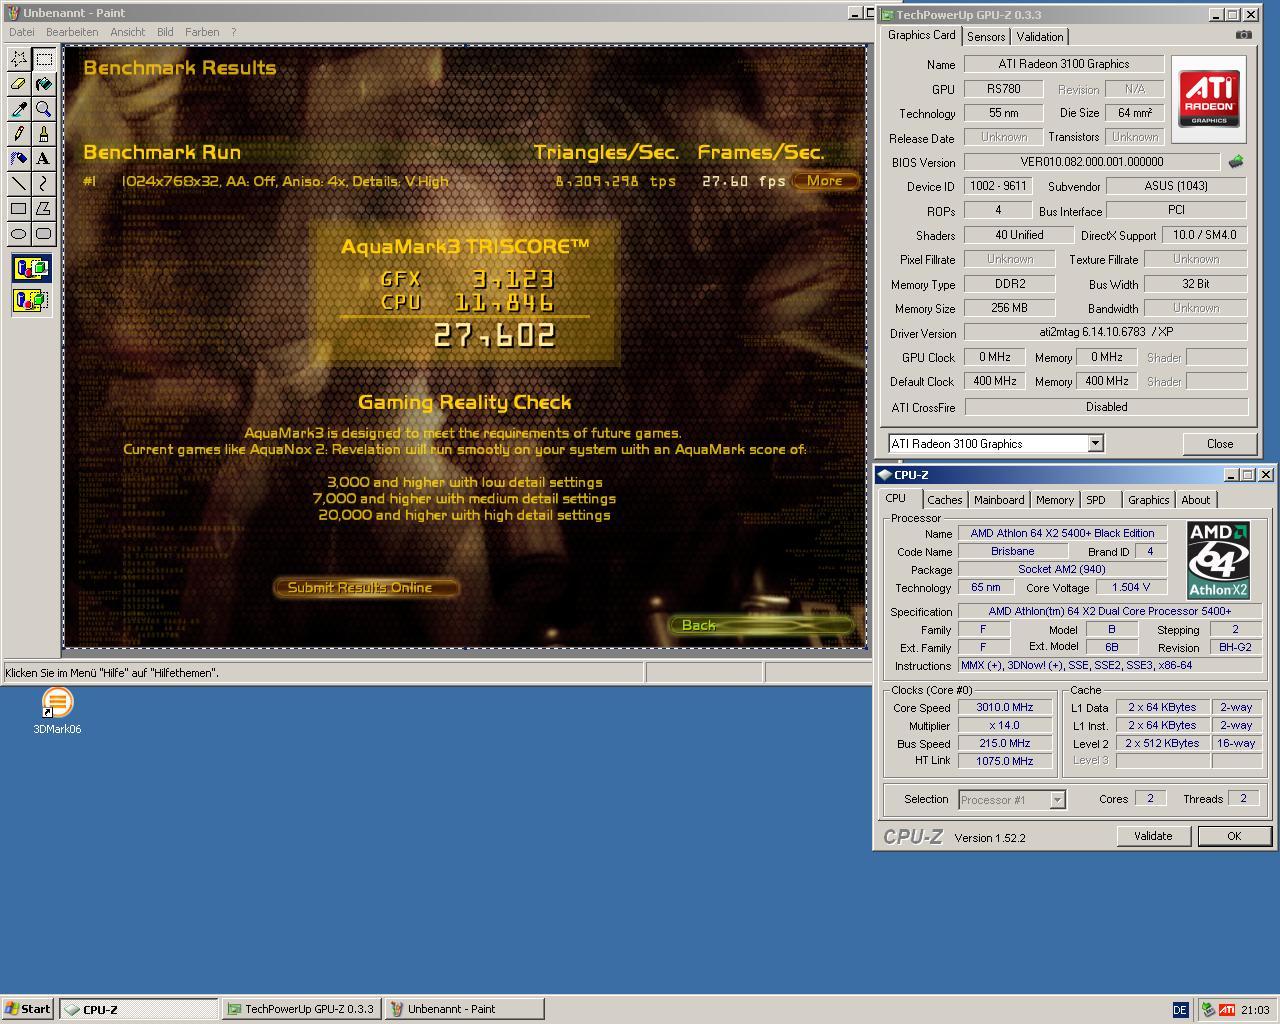Activate the Magnifier tool in Paint

pyautogui.click(x=44, y=109)
